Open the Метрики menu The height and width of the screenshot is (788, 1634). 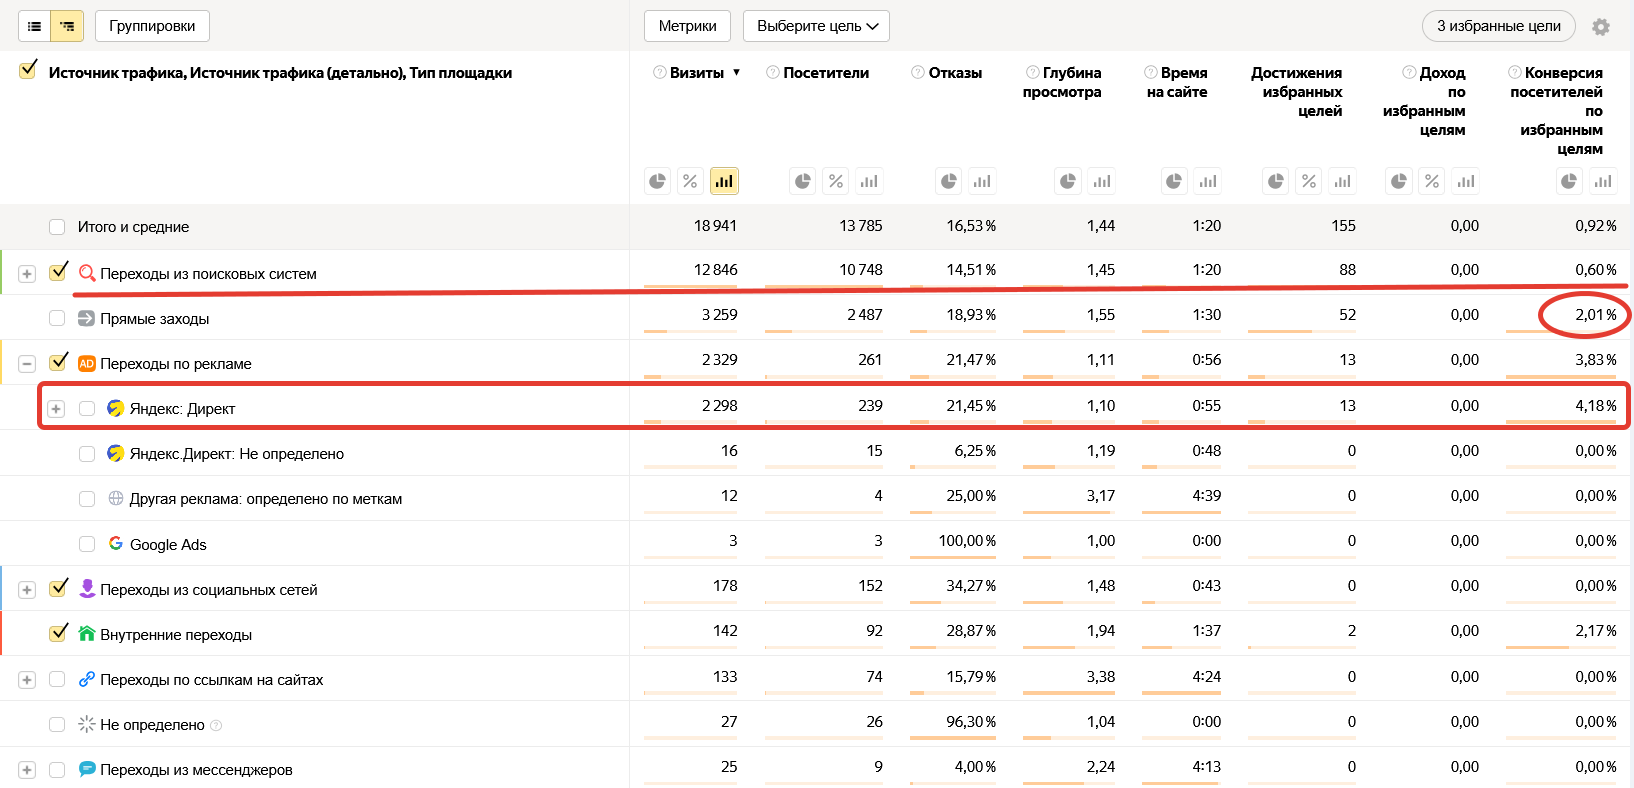[687, 26]
